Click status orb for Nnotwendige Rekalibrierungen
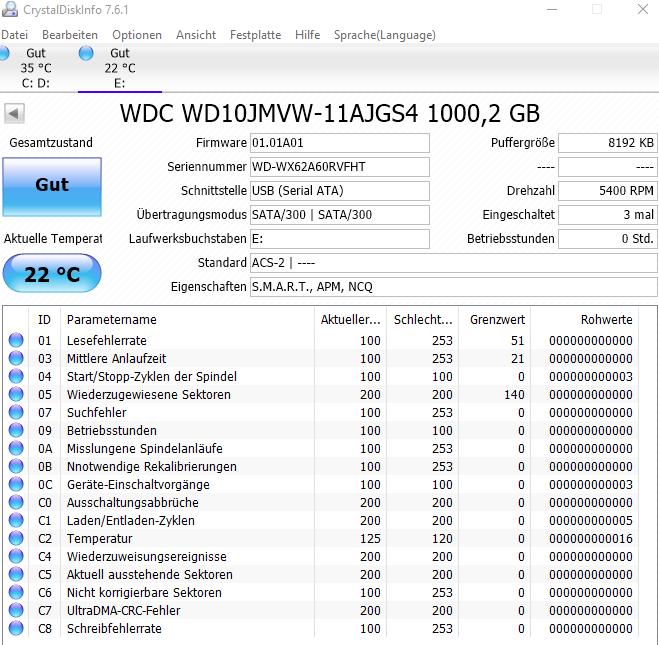659x645 pixels. 16,466
